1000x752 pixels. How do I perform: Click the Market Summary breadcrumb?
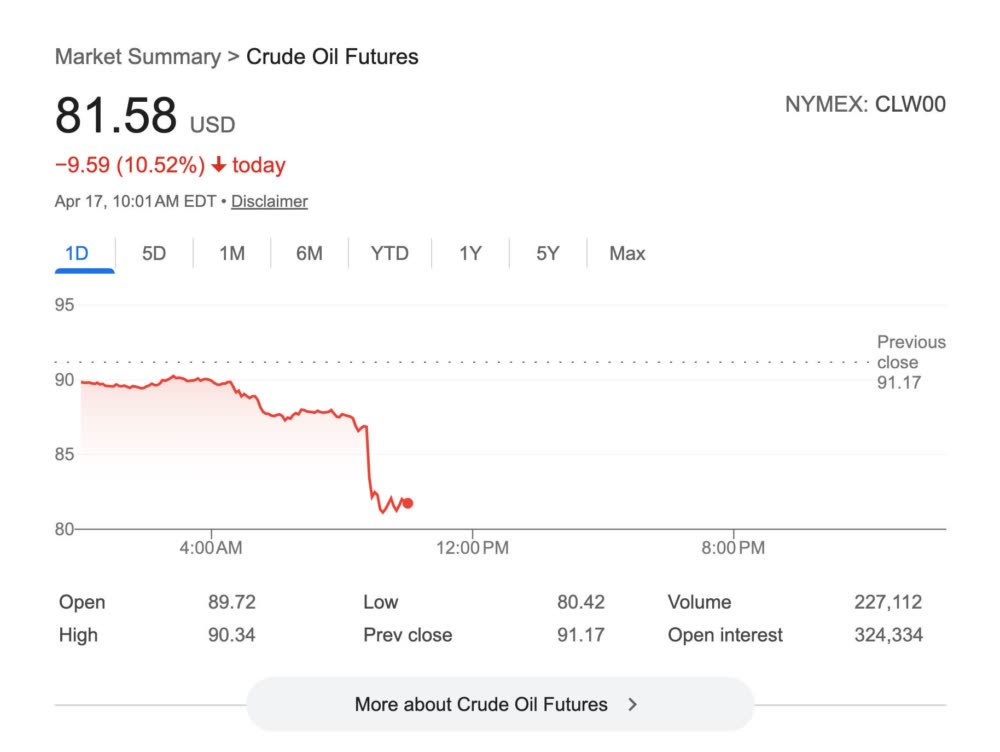tap(137, 57)
